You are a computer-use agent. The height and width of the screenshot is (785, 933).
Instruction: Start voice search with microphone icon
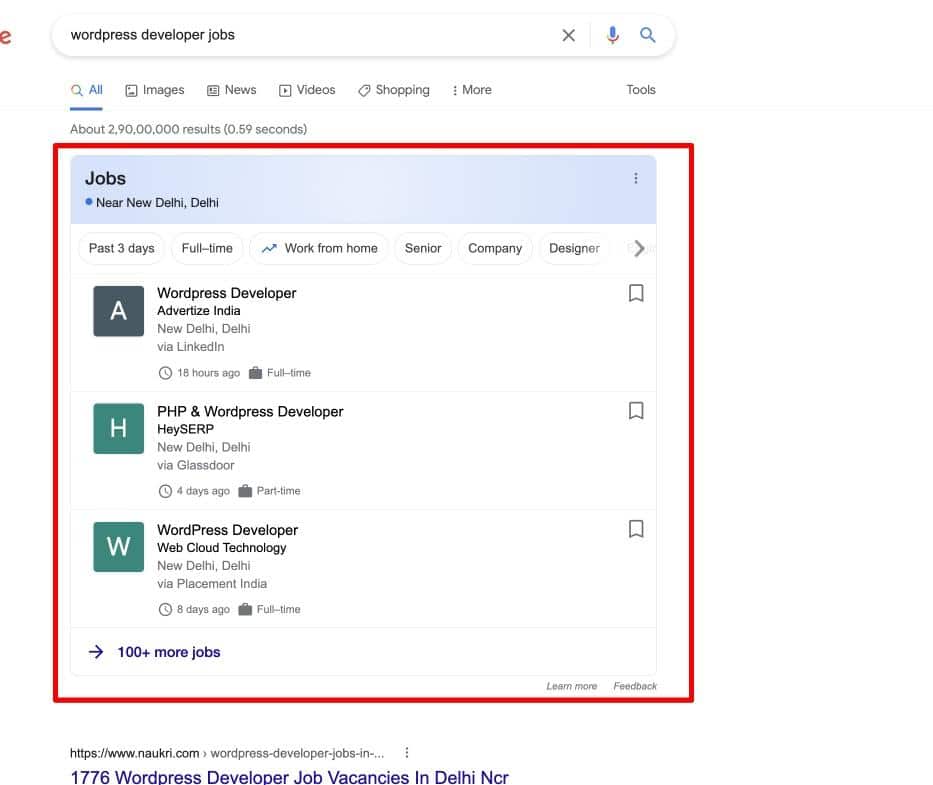612,35
